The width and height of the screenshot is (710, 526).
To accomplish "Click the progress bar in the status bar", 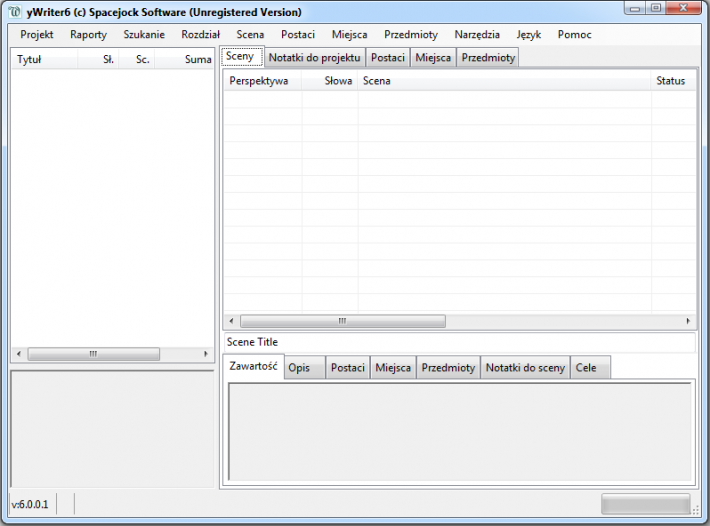I will 646,504.
